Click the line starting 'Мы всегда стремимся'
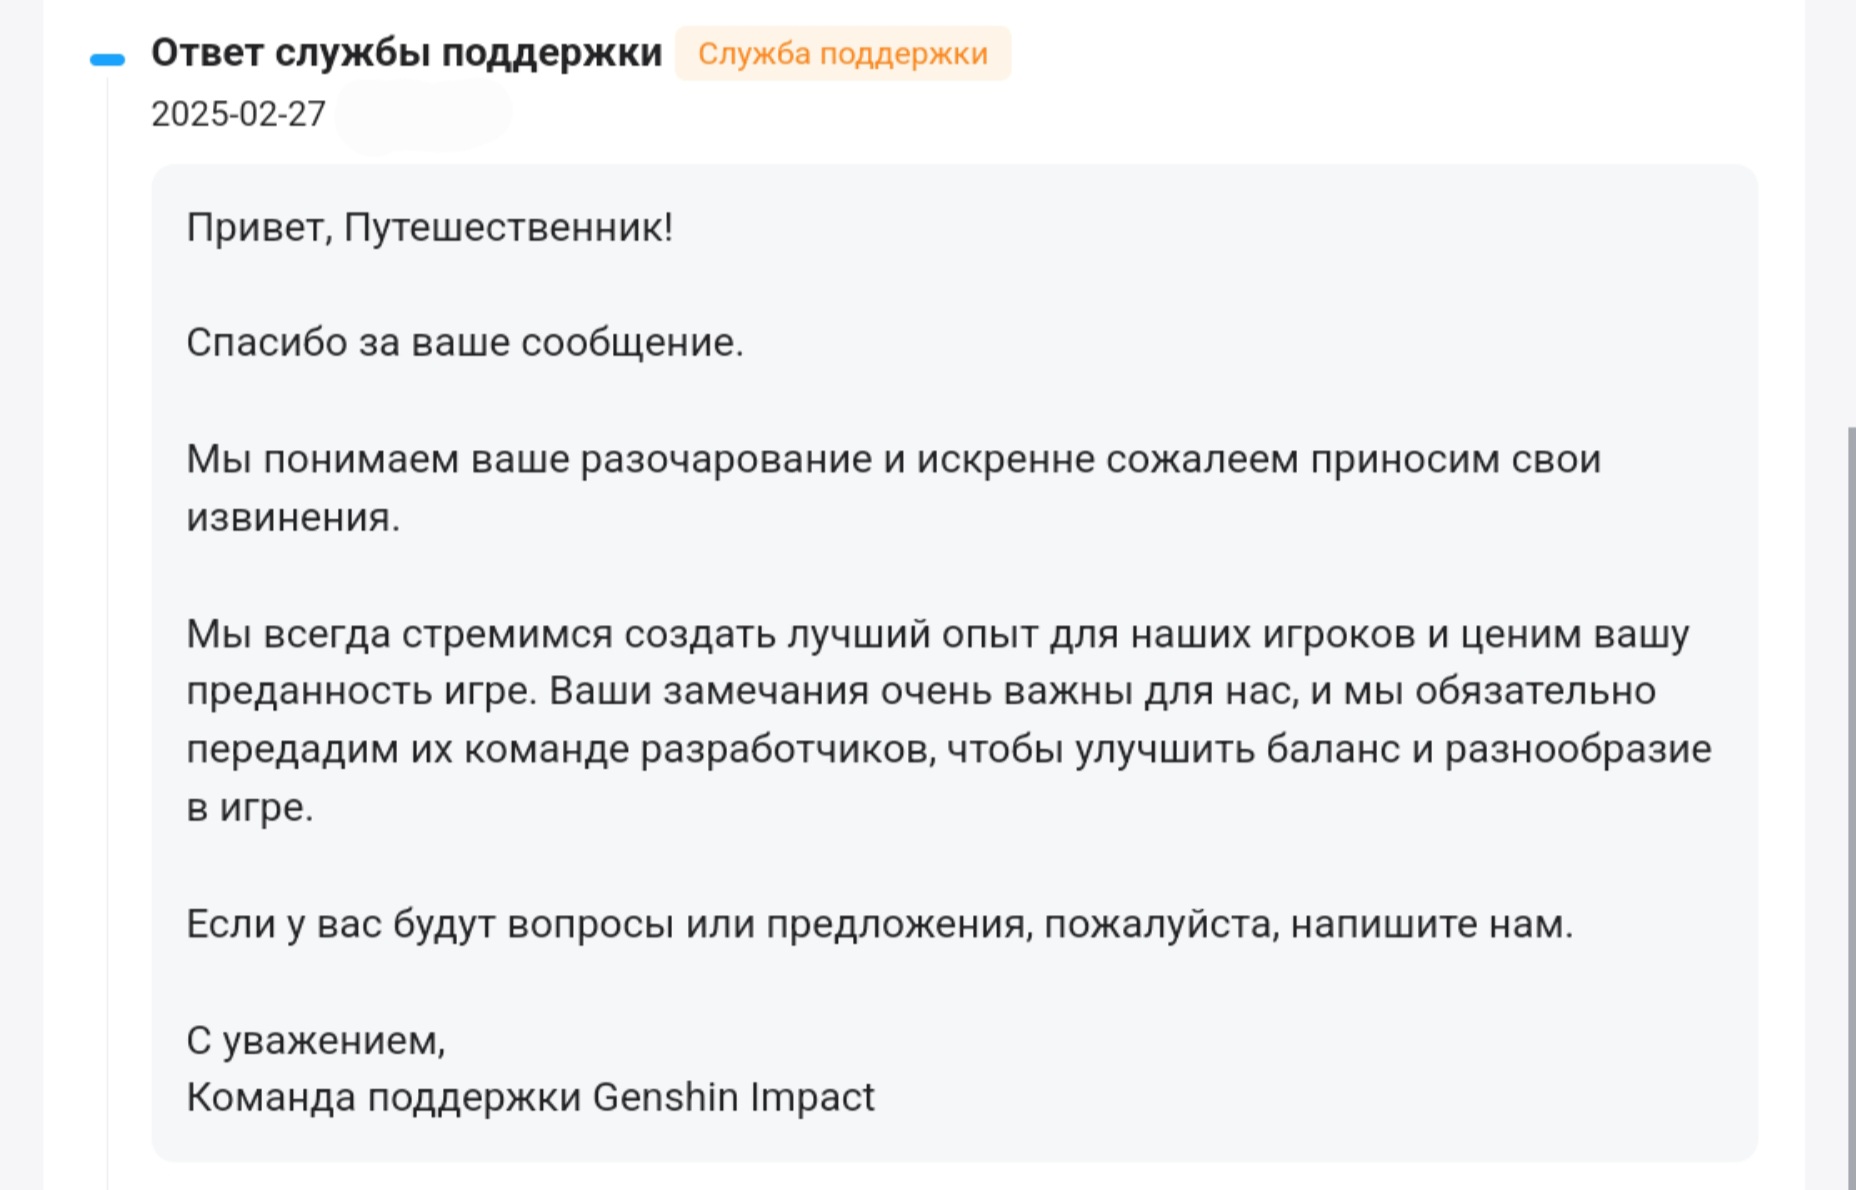Image resolution: width=1856 pixels, height=1190 pixels. coord(938,635)
